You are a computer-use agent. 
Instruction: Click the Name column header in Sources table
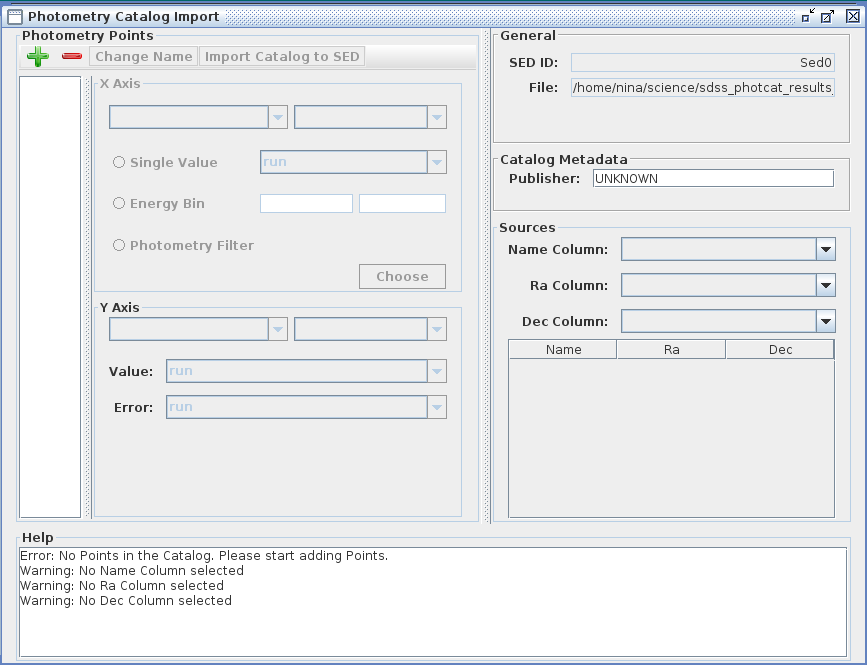pyautogui.click(x=563, y=349)
